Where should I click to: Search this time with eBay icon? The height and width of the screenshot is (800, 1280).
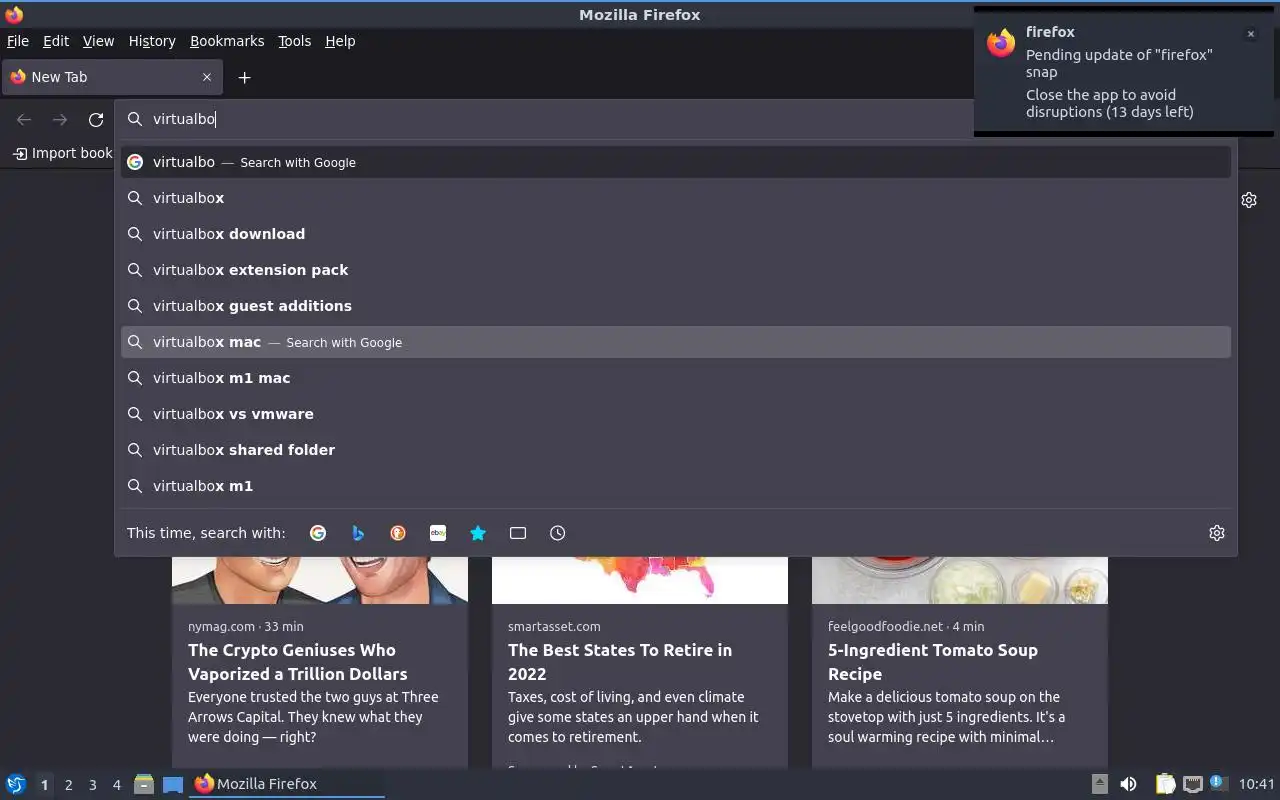tap(438, 533)
